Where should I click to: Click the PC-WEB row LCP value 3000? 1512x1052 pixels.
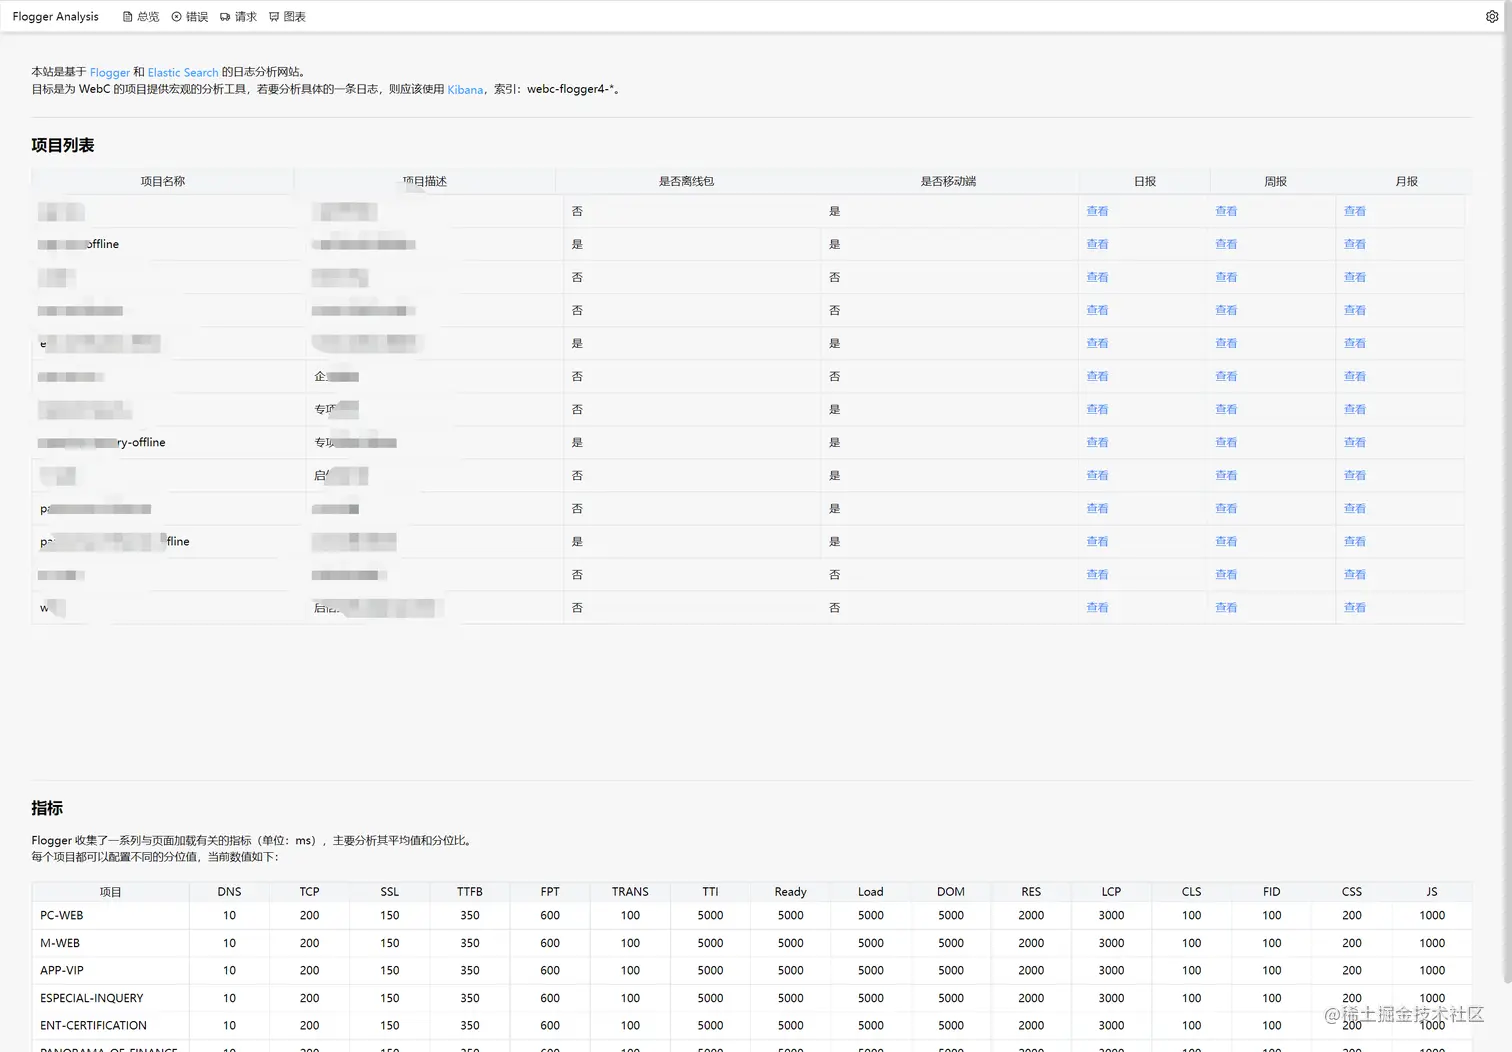point(1111,916)
